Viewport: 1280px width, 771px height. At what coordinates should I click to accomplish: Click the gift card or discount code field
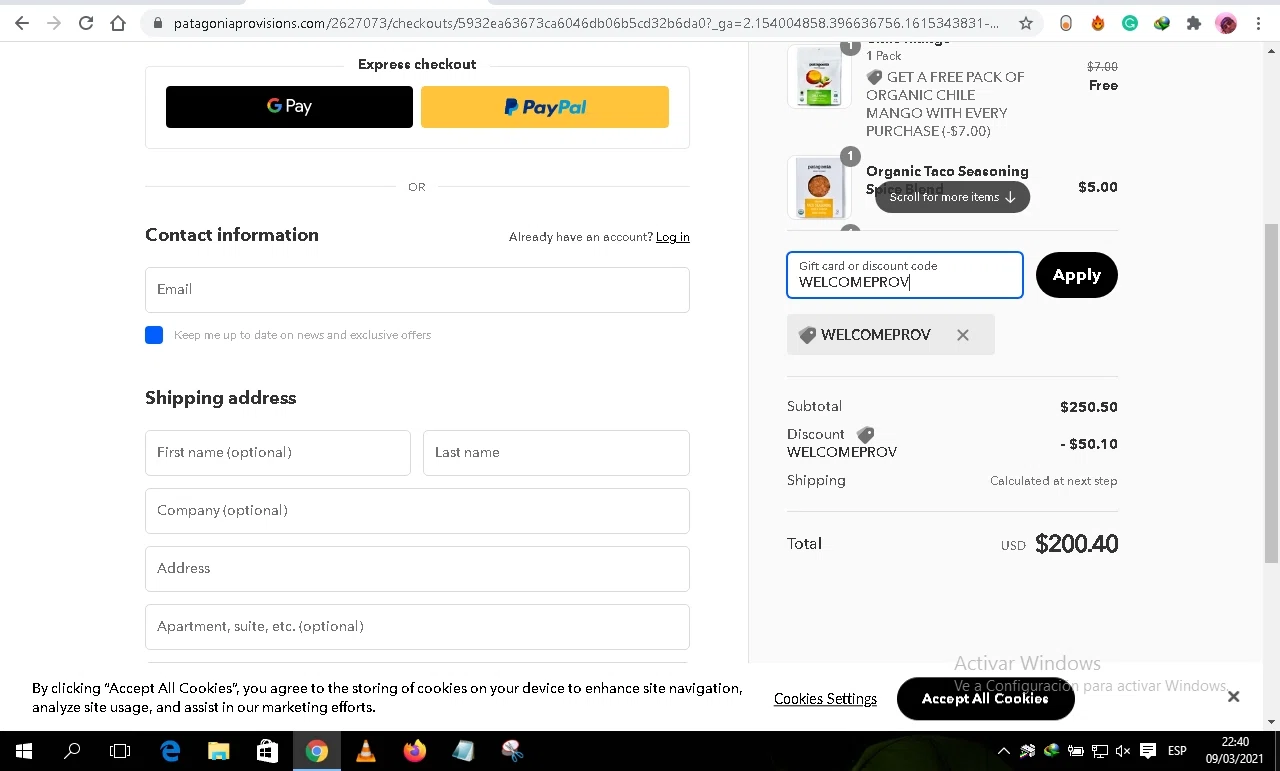pos(905,275)
